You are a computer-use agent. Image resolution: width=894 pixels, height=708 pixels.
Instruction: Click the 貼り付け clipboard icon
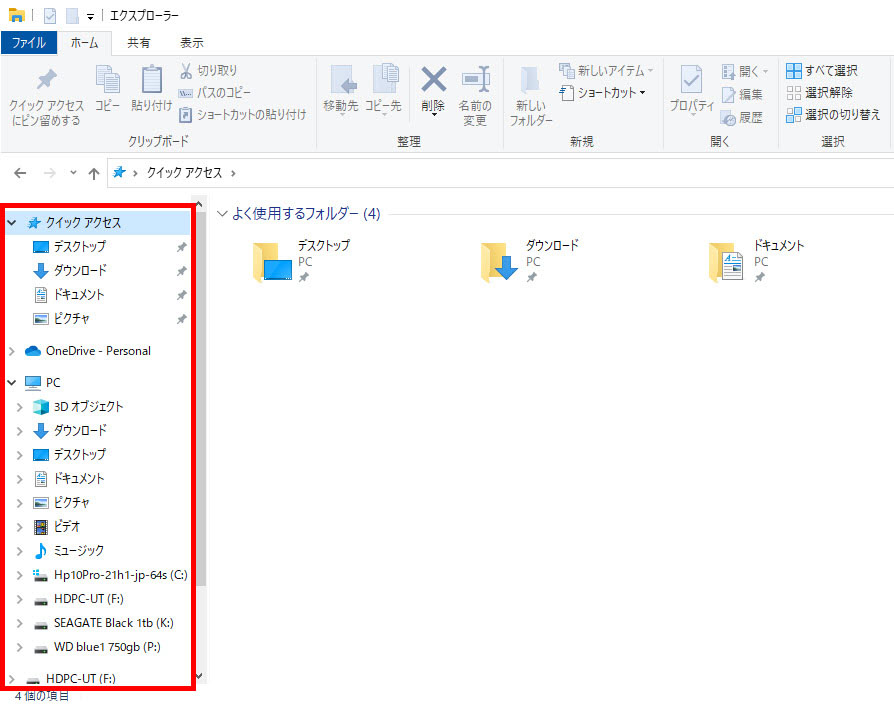(x=151, y=82)
